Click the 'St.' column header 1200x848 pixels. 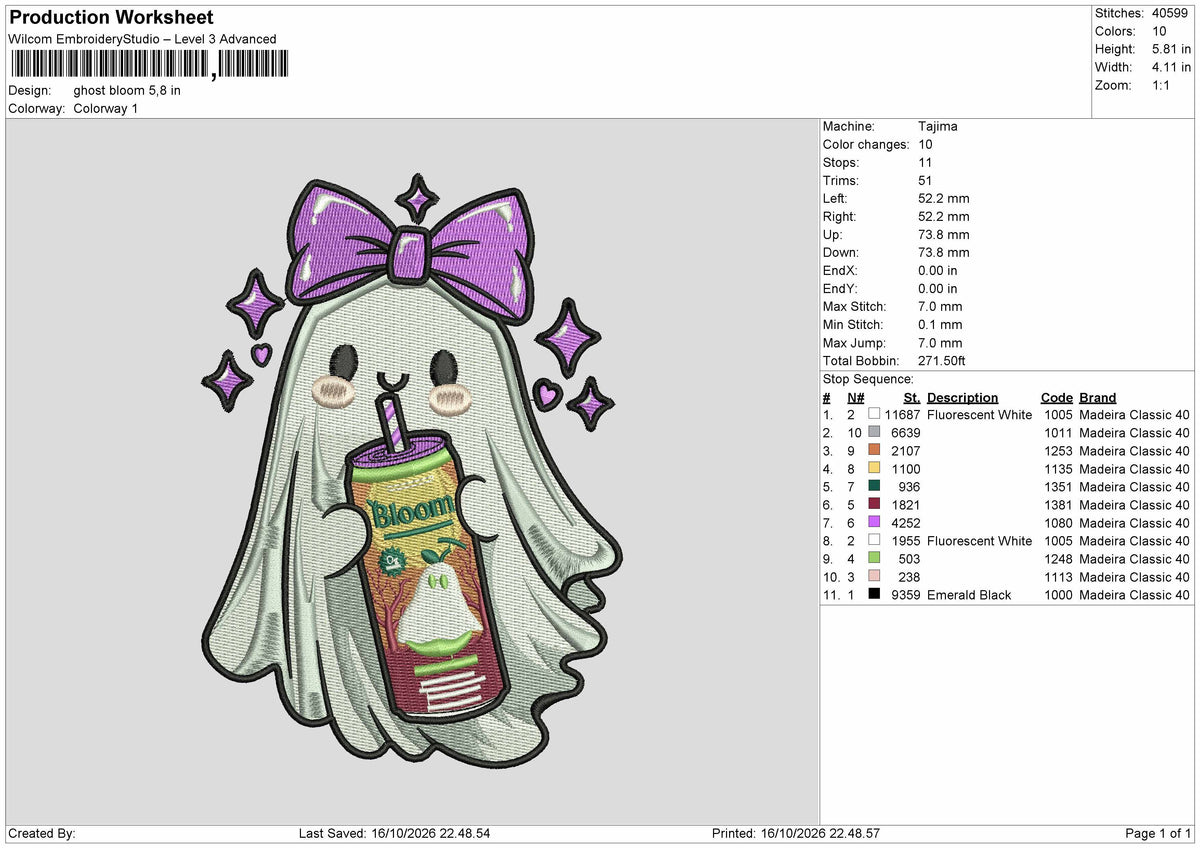point(911,397)
